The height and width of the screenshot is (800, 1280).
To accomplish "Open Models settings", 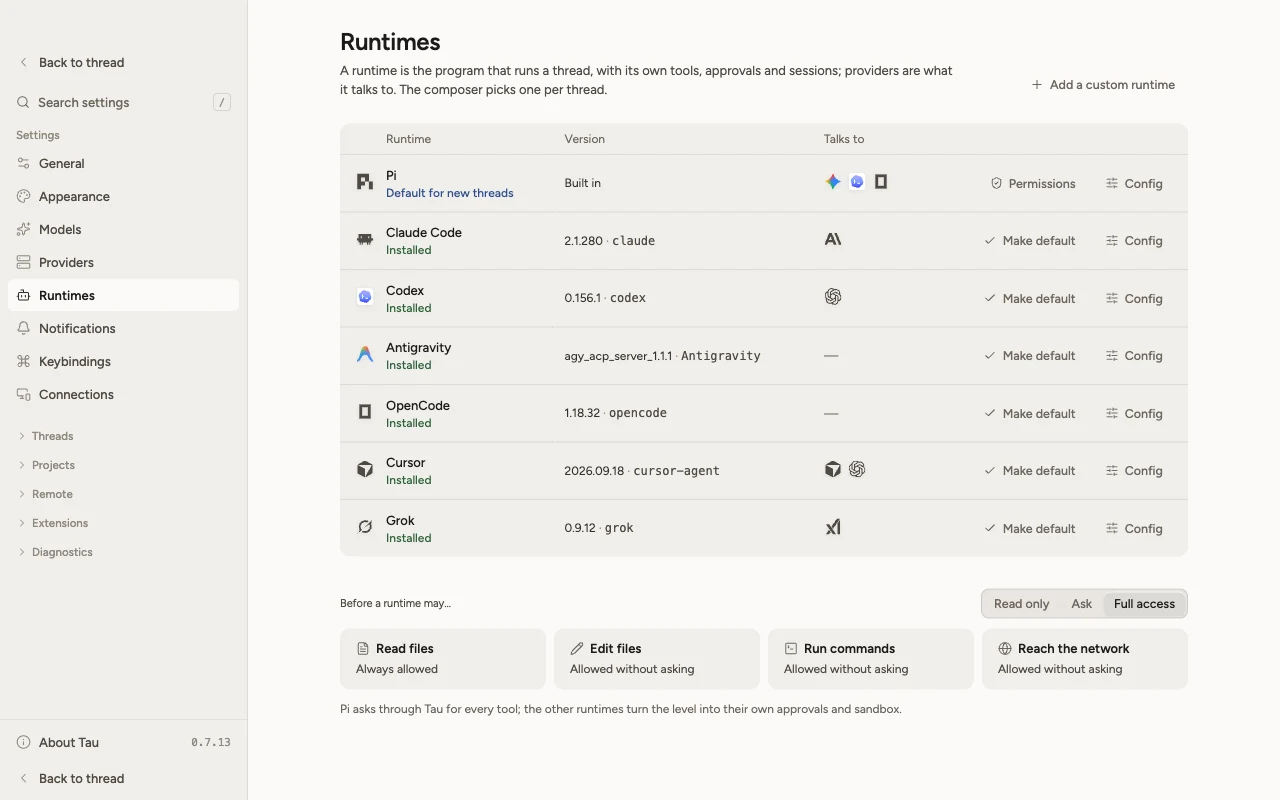I will coord(123,229).
